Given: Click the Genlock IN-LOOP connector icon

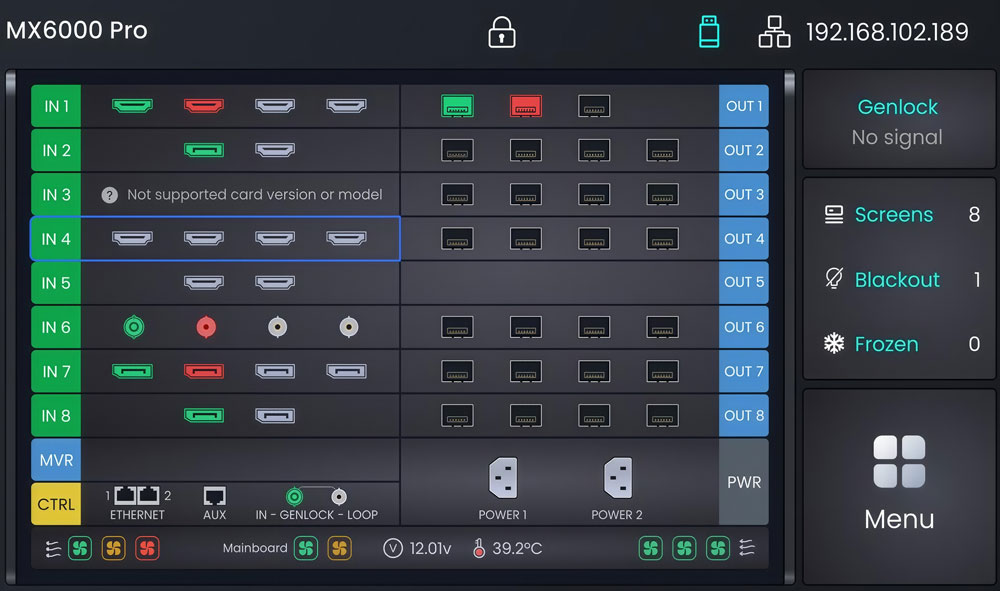Looking at the screenshot, I should coord(294,495).
